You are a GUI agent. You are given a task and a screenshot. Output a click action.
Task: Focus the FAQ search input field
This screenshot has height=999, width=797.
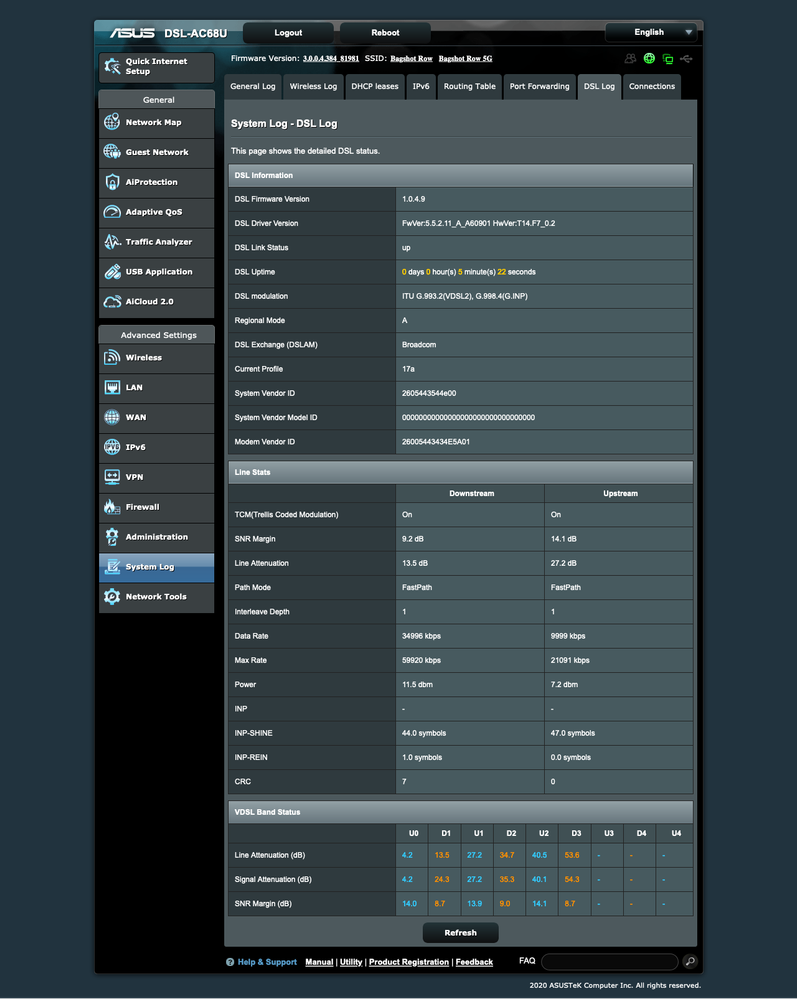click(610, 961)
